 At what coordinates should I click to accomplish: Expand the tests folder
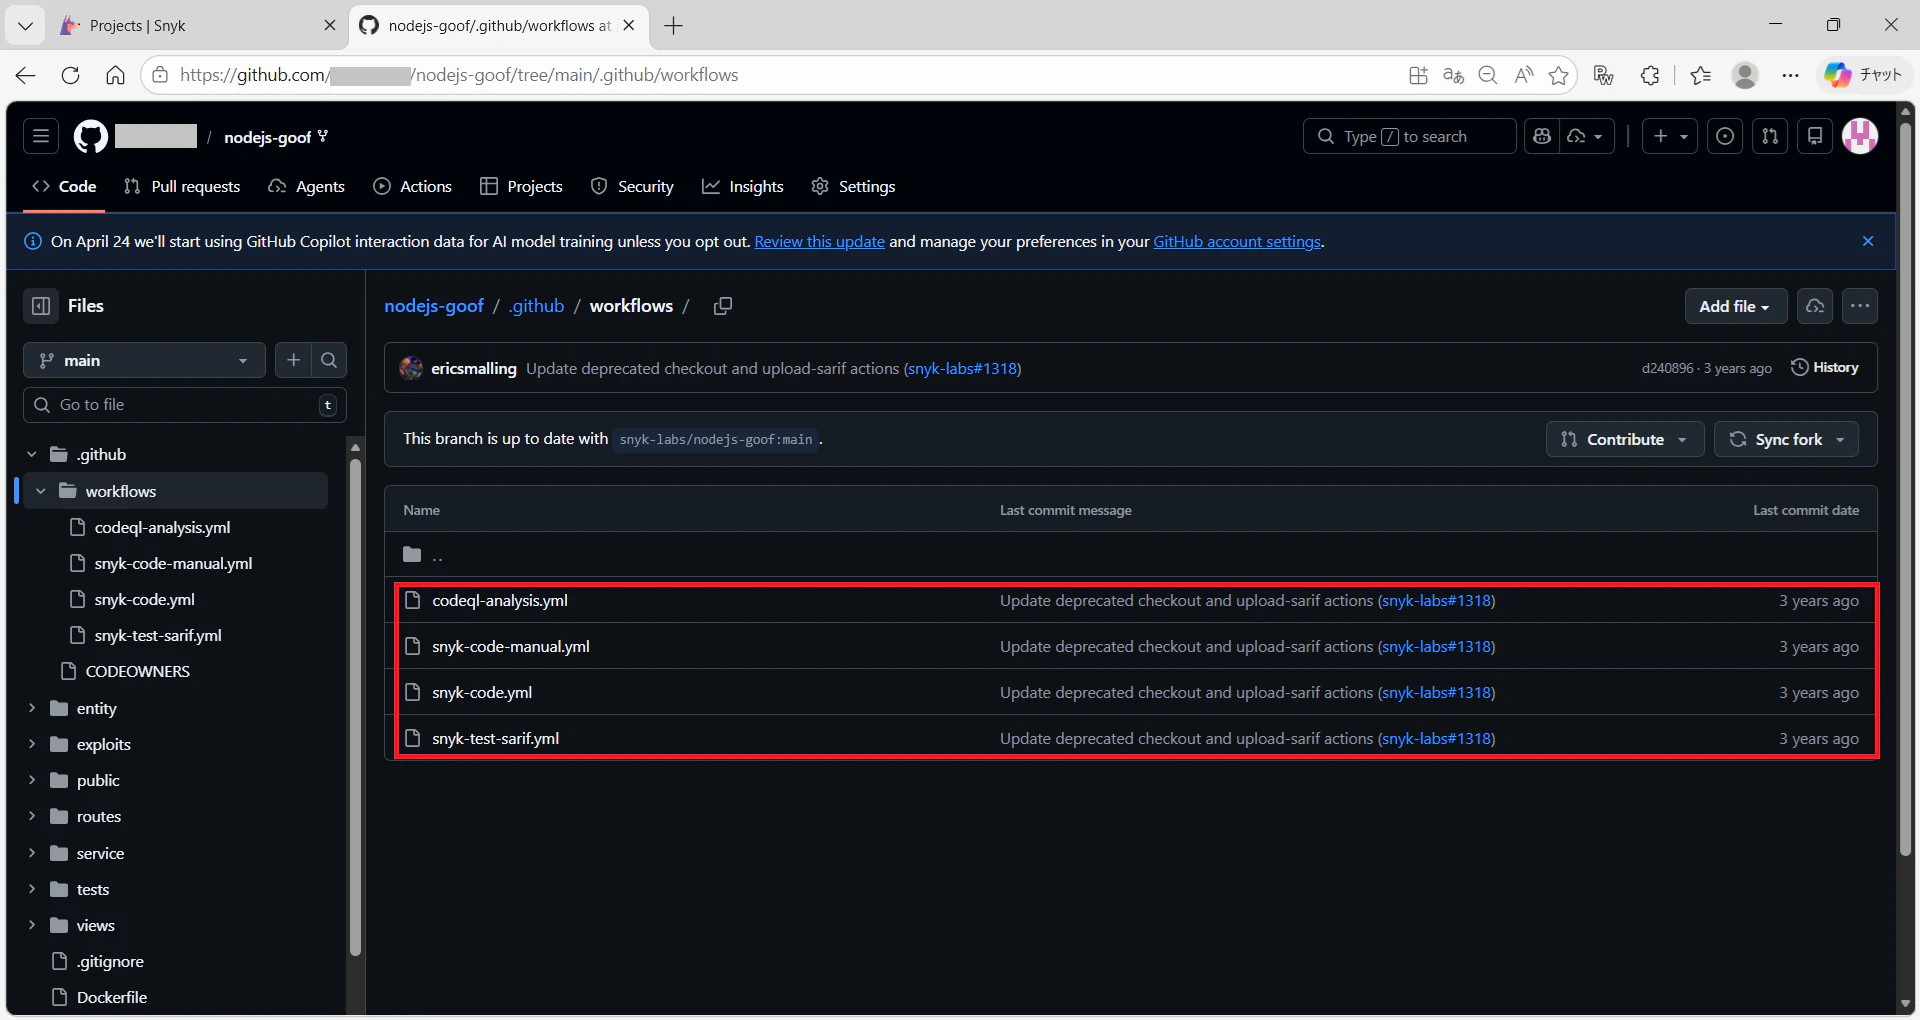click(32, 889)
